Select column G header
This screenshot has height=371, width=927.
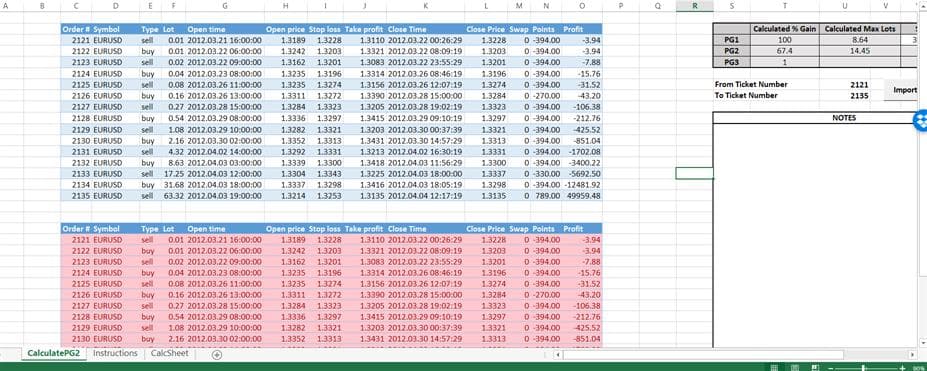coord(225,6)
